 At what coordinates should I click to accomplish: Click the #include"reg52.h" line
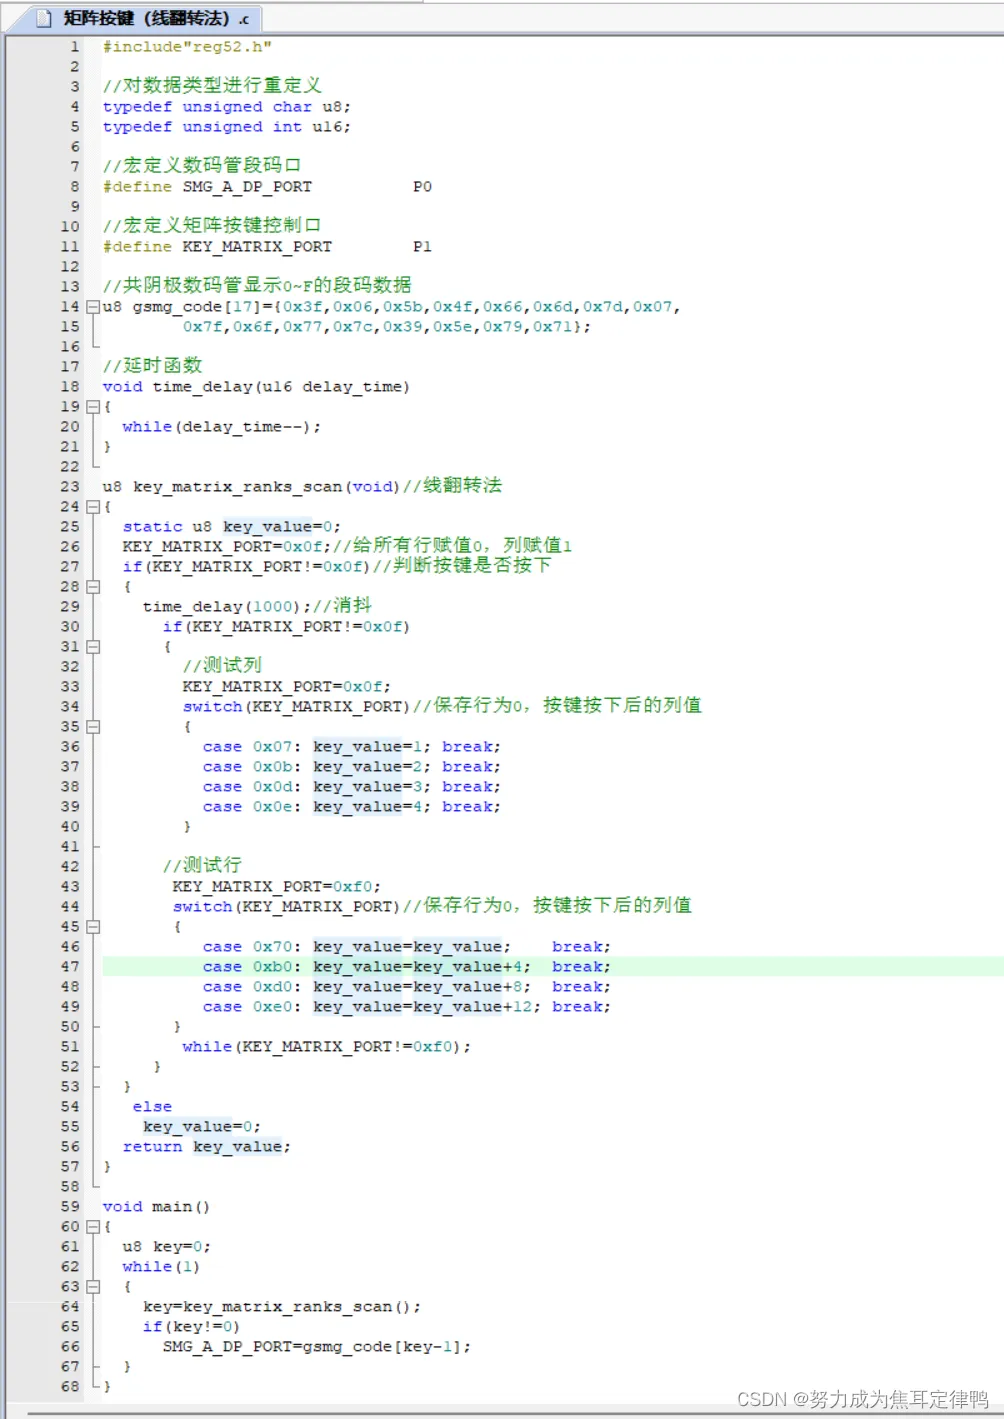pyautogui.click(x=187, y=47)
